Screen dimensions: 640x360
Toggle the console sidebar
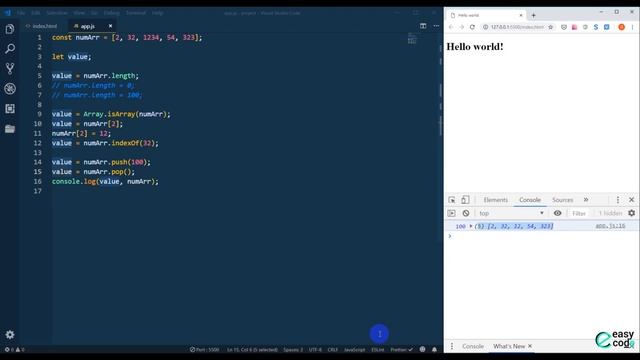point(451,213)
